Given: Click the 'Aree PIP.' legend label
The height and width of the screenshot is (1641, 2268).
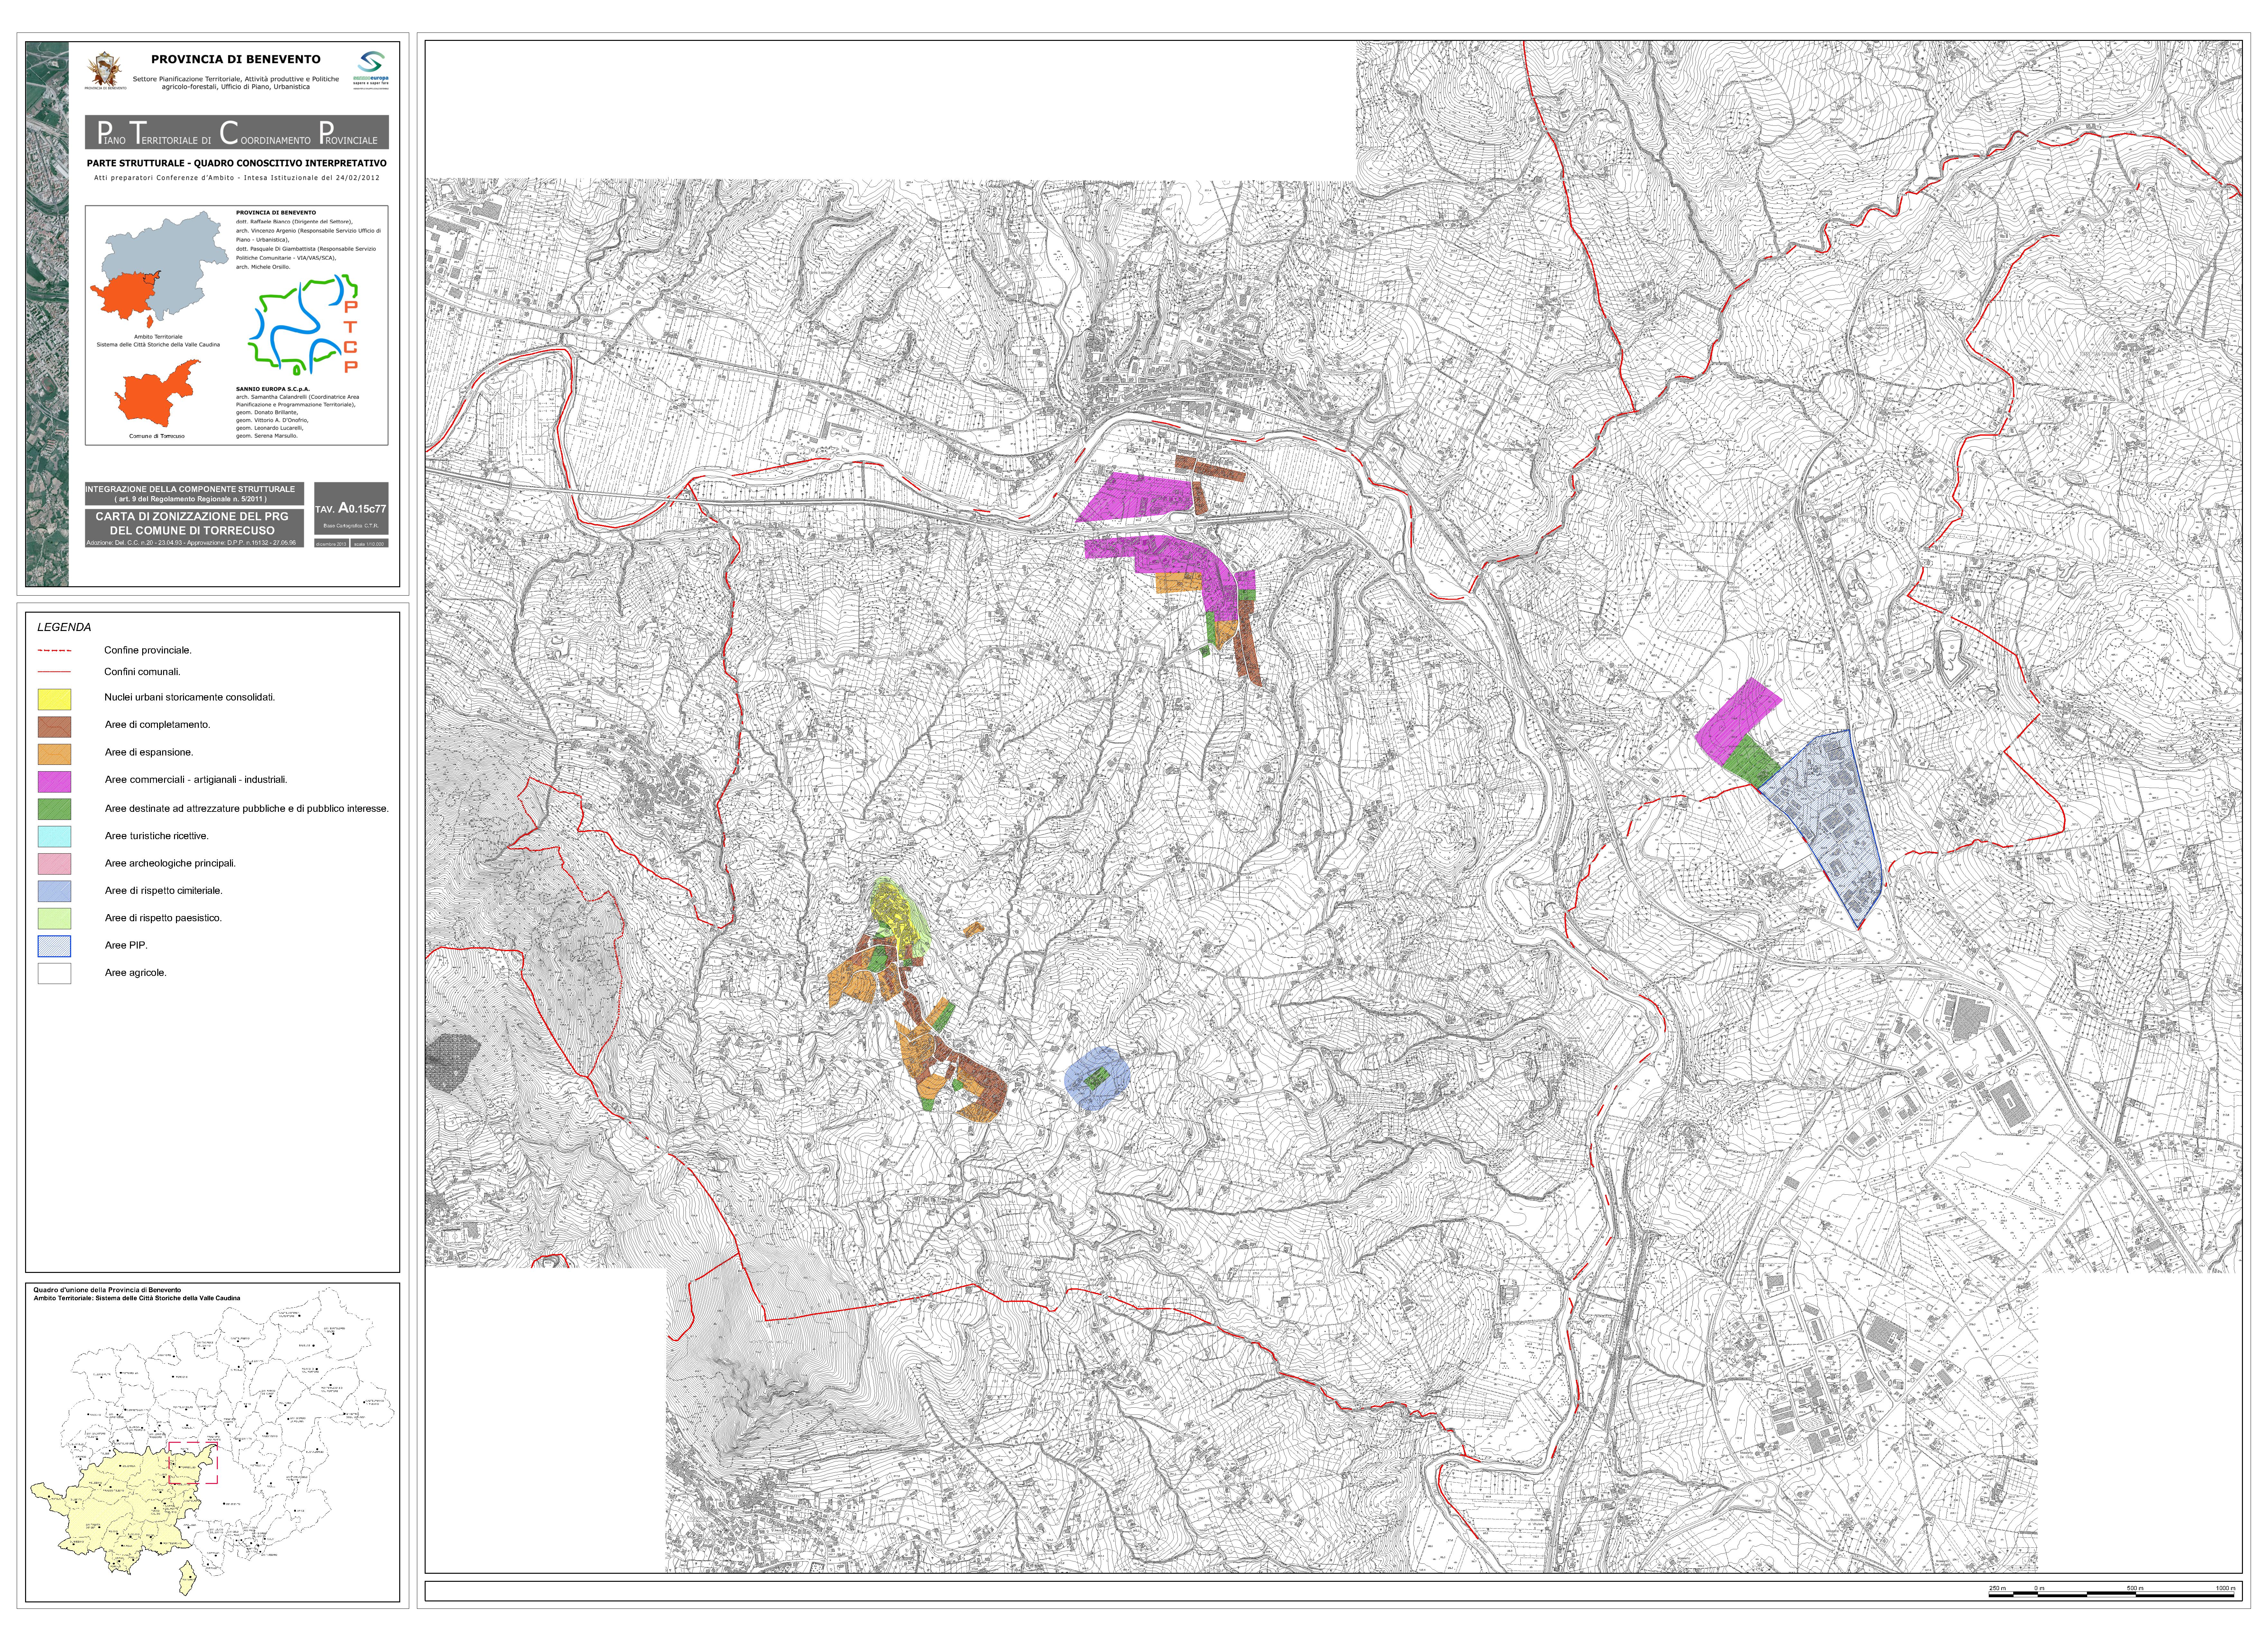Looking at the screenshot, I should (126, 945).
